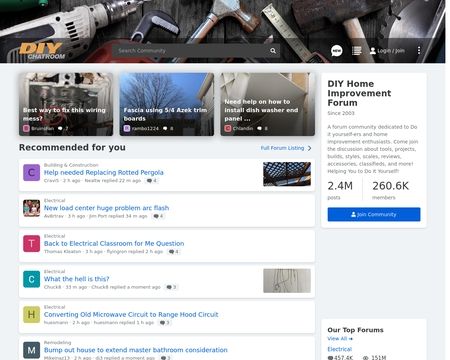Click the Building & Construction category label
The width and height of the screenshot is (450, 360).
pos(71,165)
